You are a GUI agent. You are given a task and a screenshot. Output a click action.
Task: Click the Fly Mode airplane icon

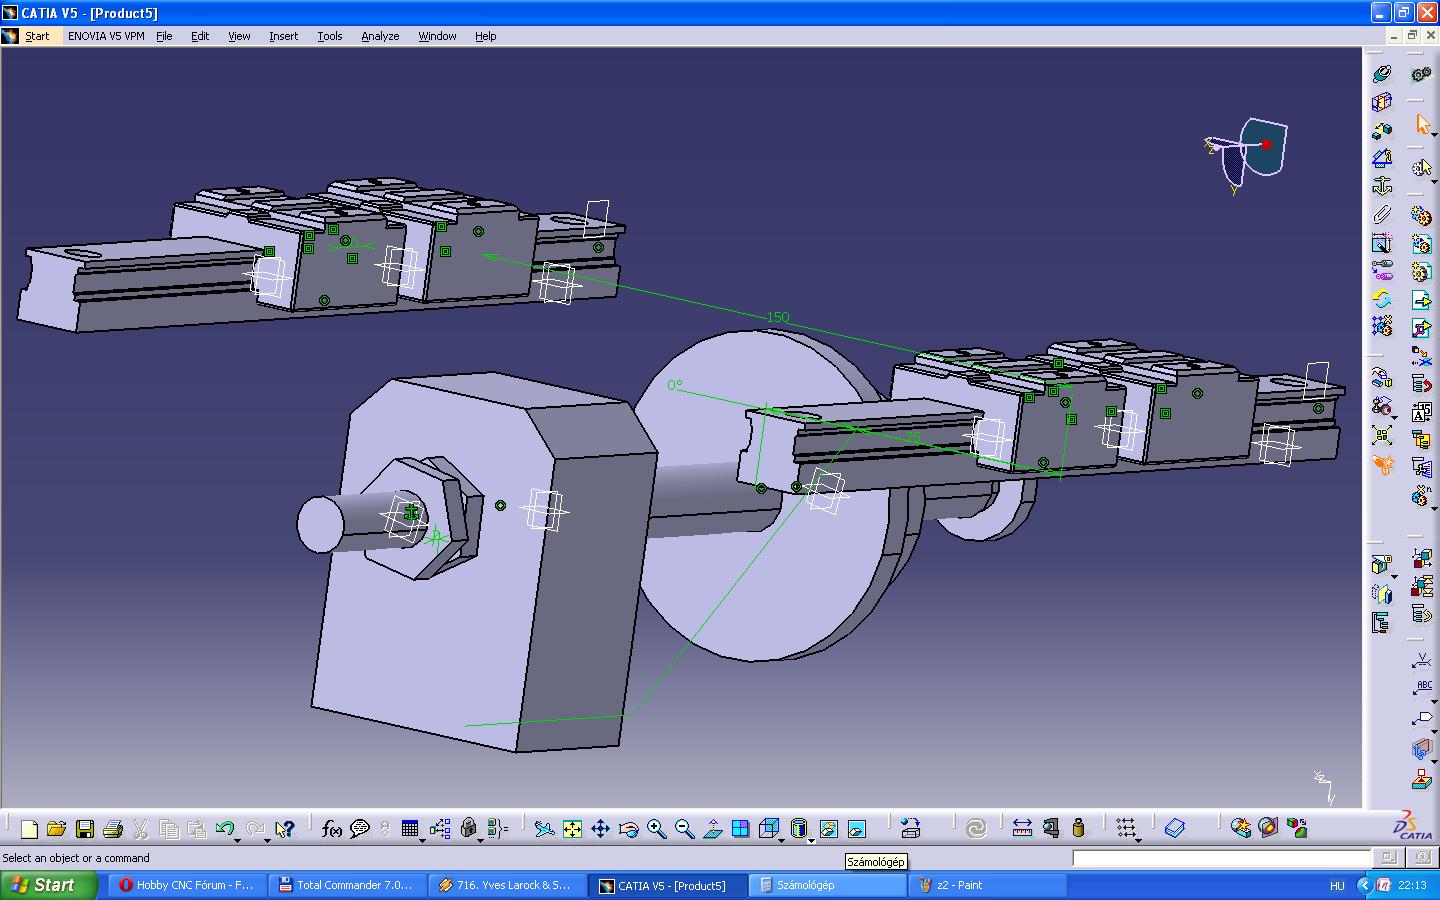[544, 829]
